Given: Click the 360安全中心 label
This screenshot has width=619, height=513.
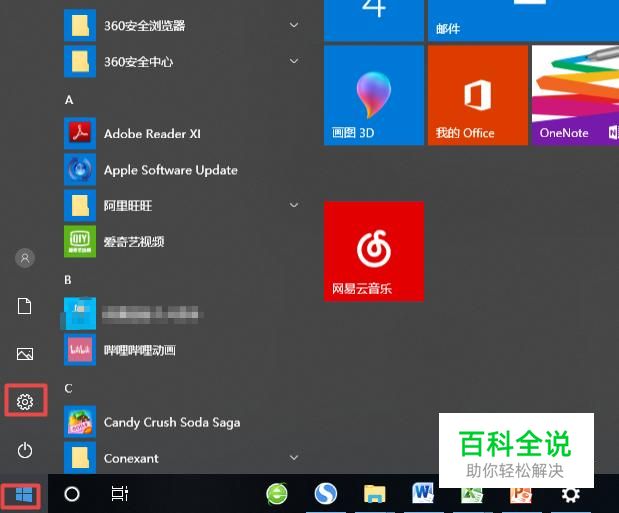Looking at the screenshot, I should coord(139,62).
